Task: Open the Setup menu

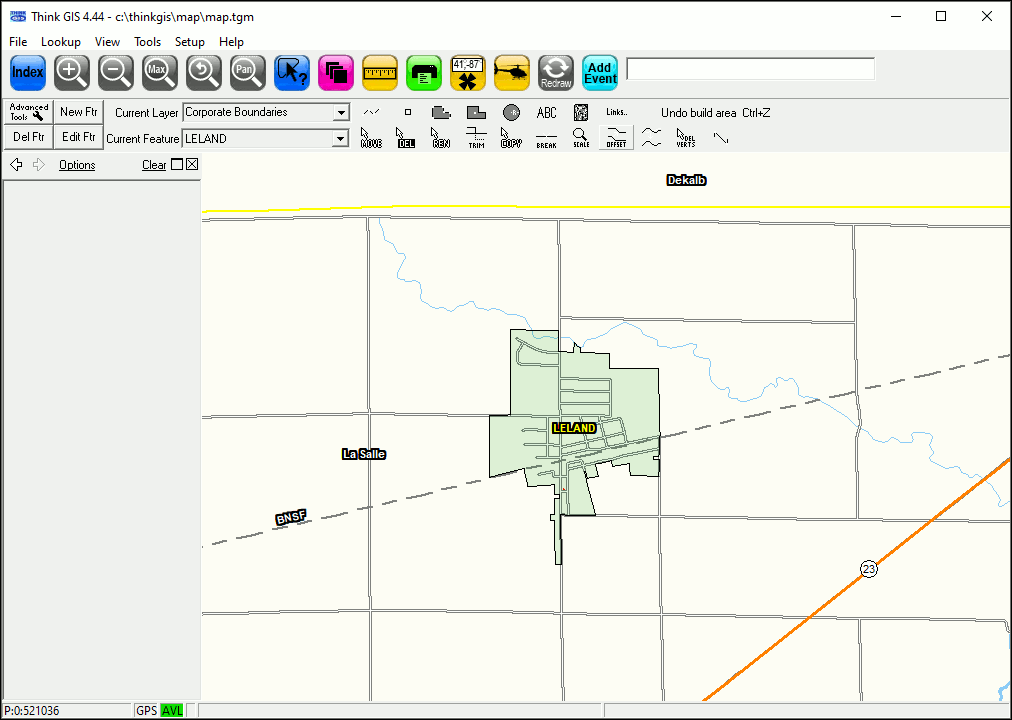Action: [189, 42]
